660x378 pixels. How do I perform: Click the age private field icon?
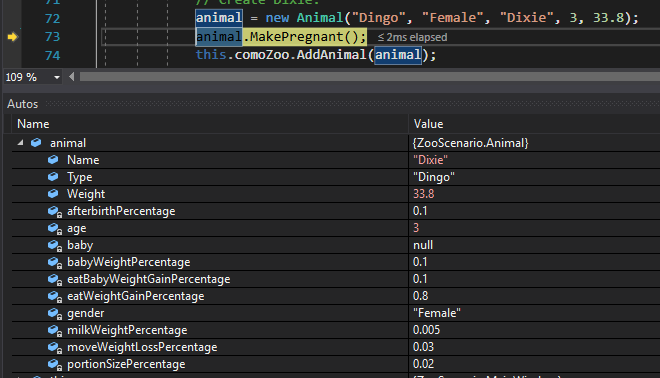coord(55,229)
